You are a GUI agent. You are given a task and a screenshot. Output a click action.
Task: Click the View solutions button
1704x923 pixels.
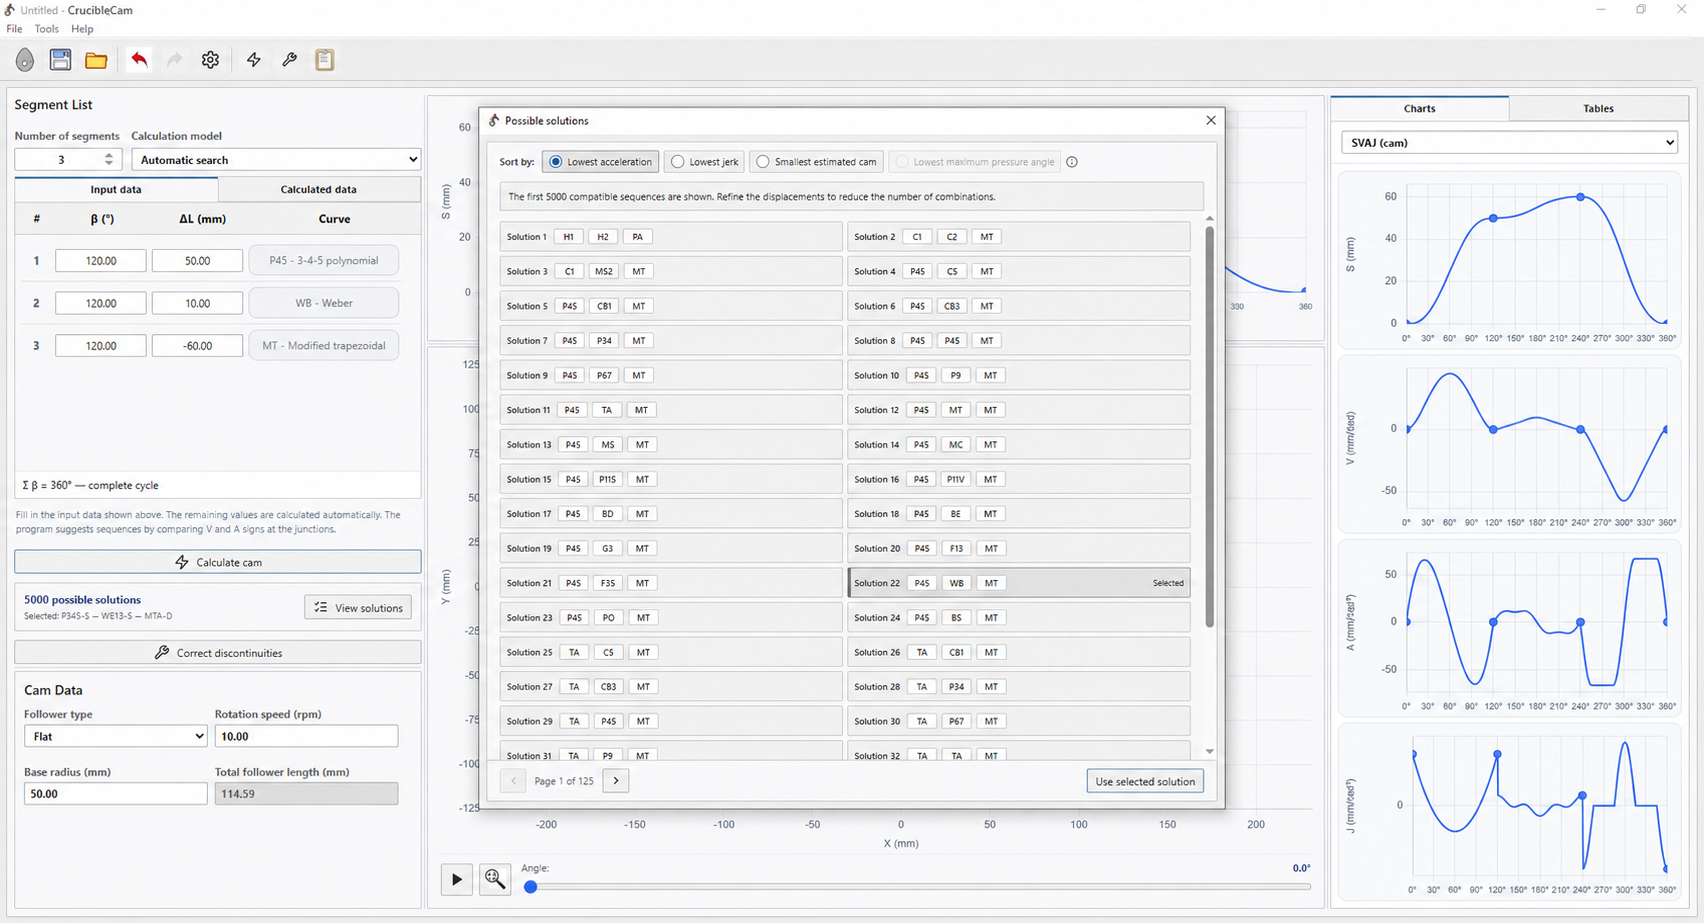[x=358, y=608]
